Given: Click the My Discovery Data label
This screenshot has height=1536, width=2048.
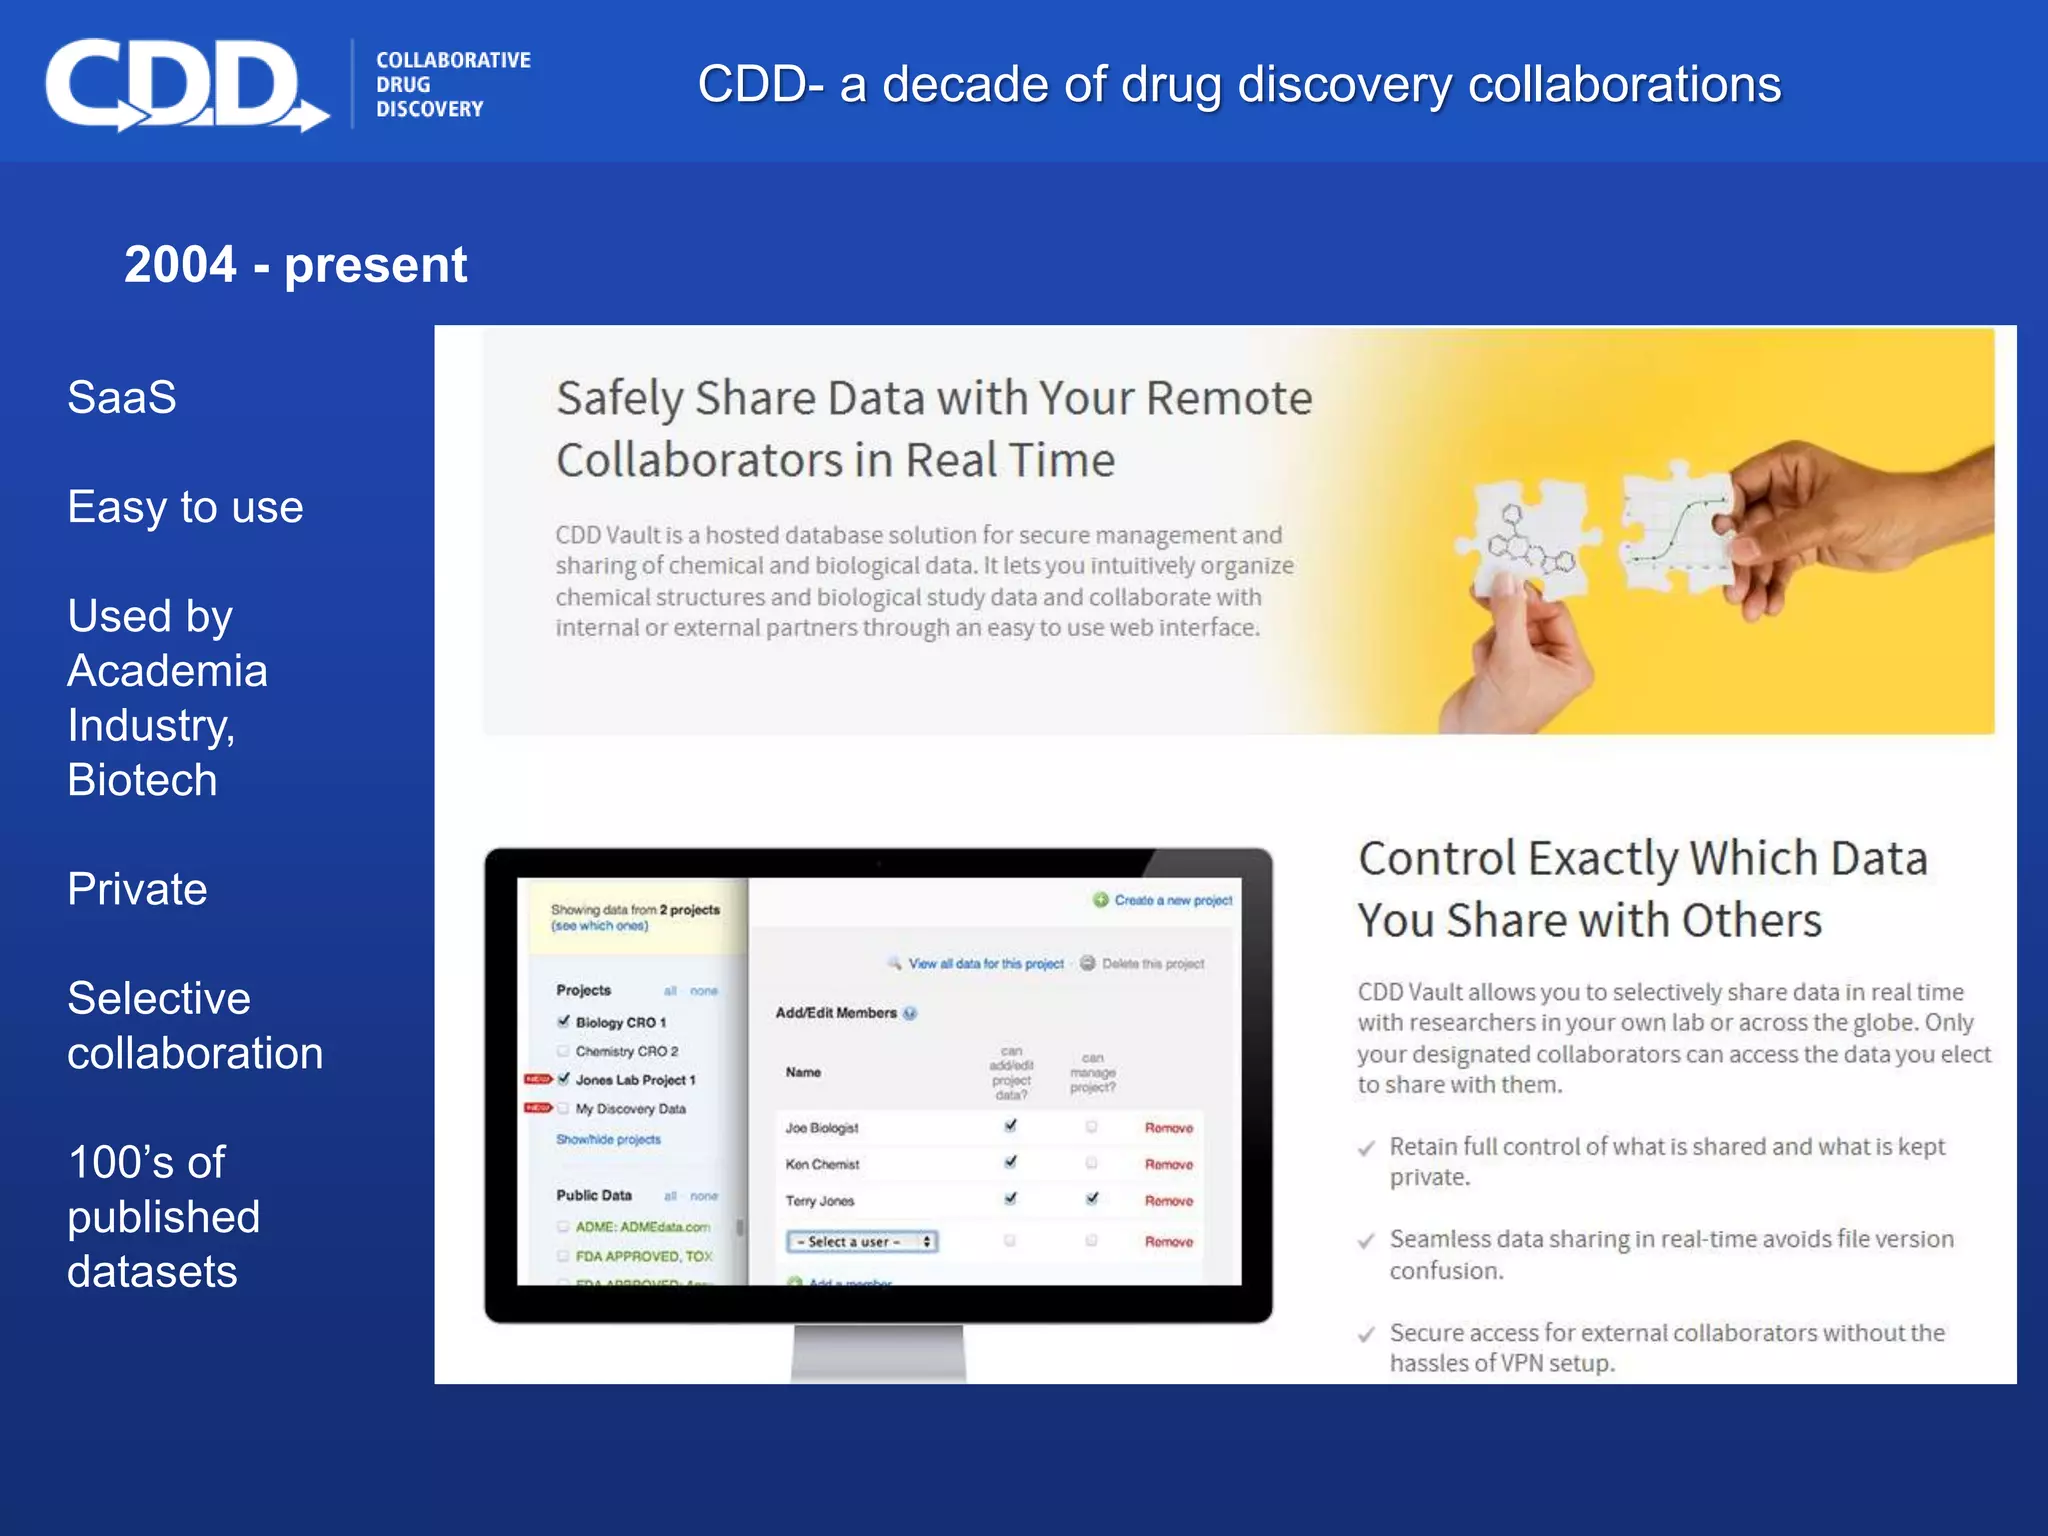Looking at the screenshot, I should [x=630, y=1109].
